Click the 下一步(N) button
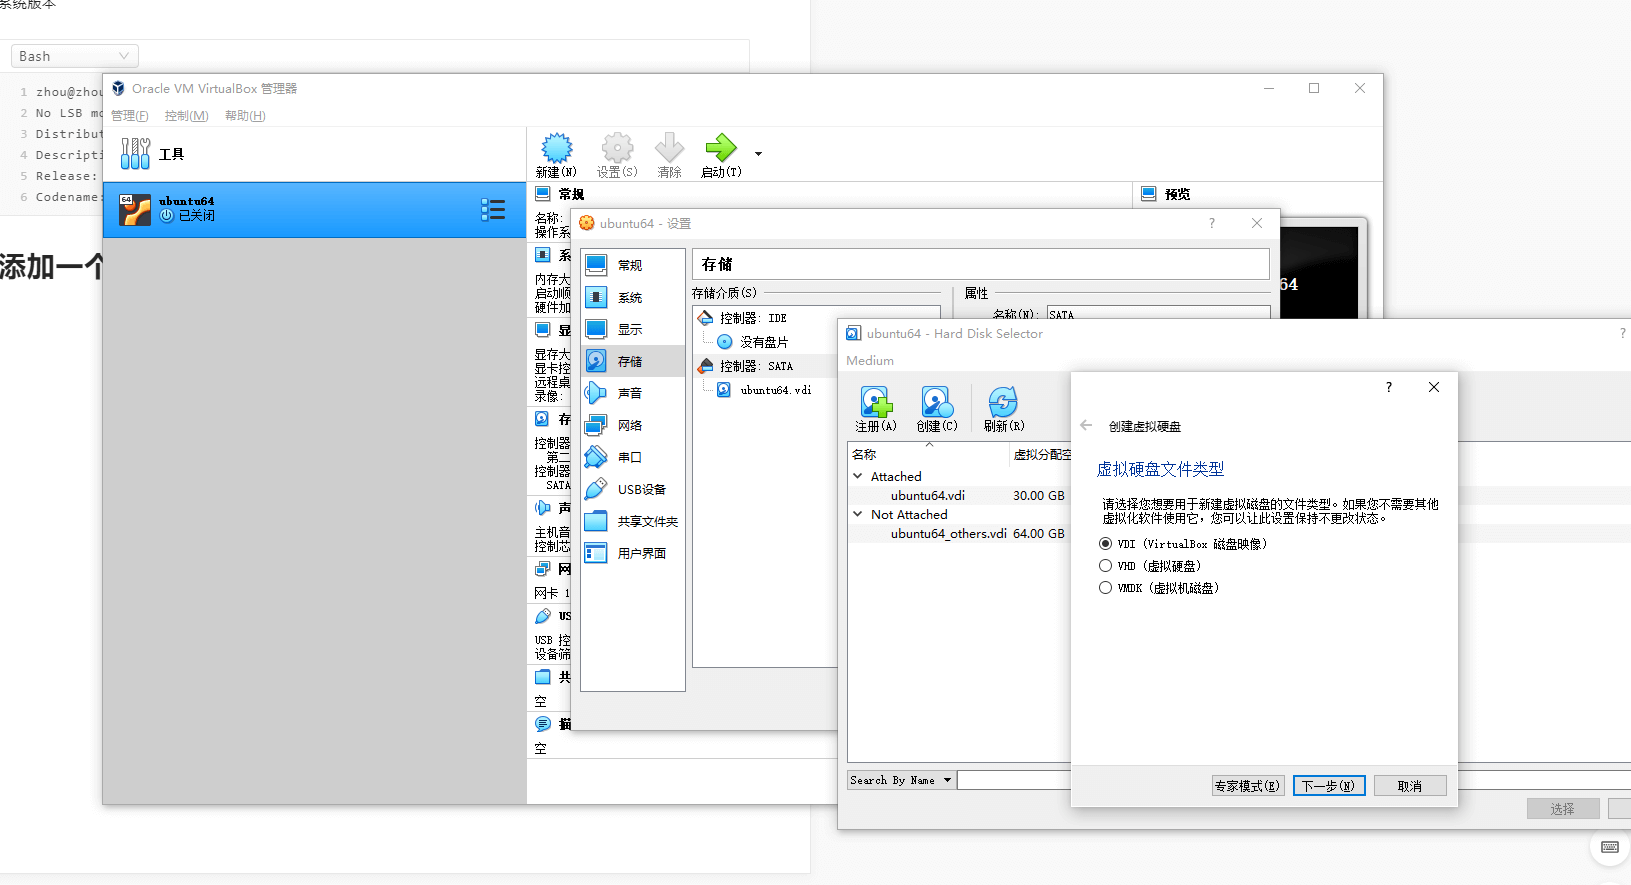Image resolution: width=1631 pixels, height=885 pixels. pyautogui.click(x=1329, y=786)
